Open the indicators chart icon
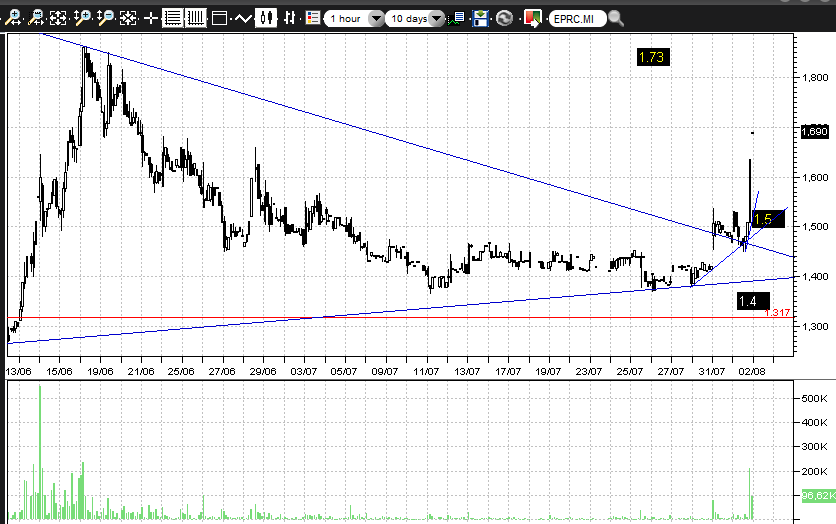The width and height of the screenshot is (836, 524). [x=457, y=18]
